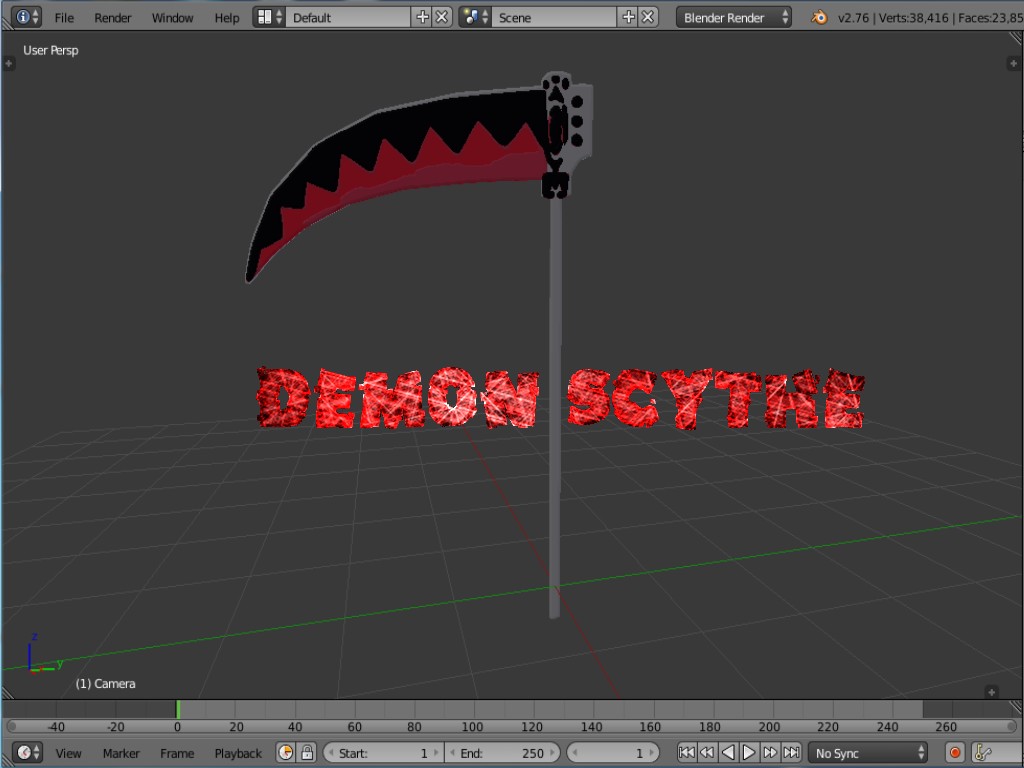Click the Play reverse button in Timeline
Screen dimensions: 1024x768
(x=729, y=752)
